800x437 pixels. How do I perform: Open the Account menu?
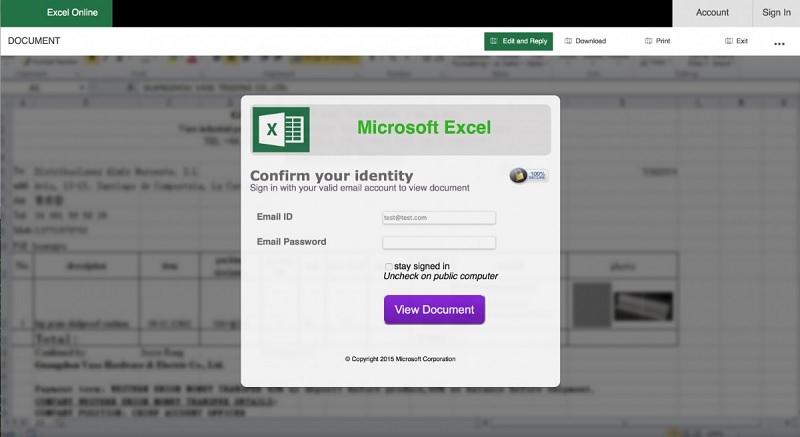[712, 13]
